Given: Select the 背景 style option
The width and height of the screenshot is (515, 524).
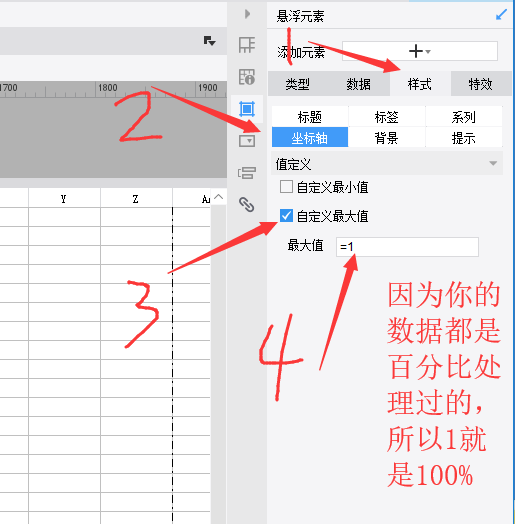Looking at the screenshot, I should click(x=387, y=137).
